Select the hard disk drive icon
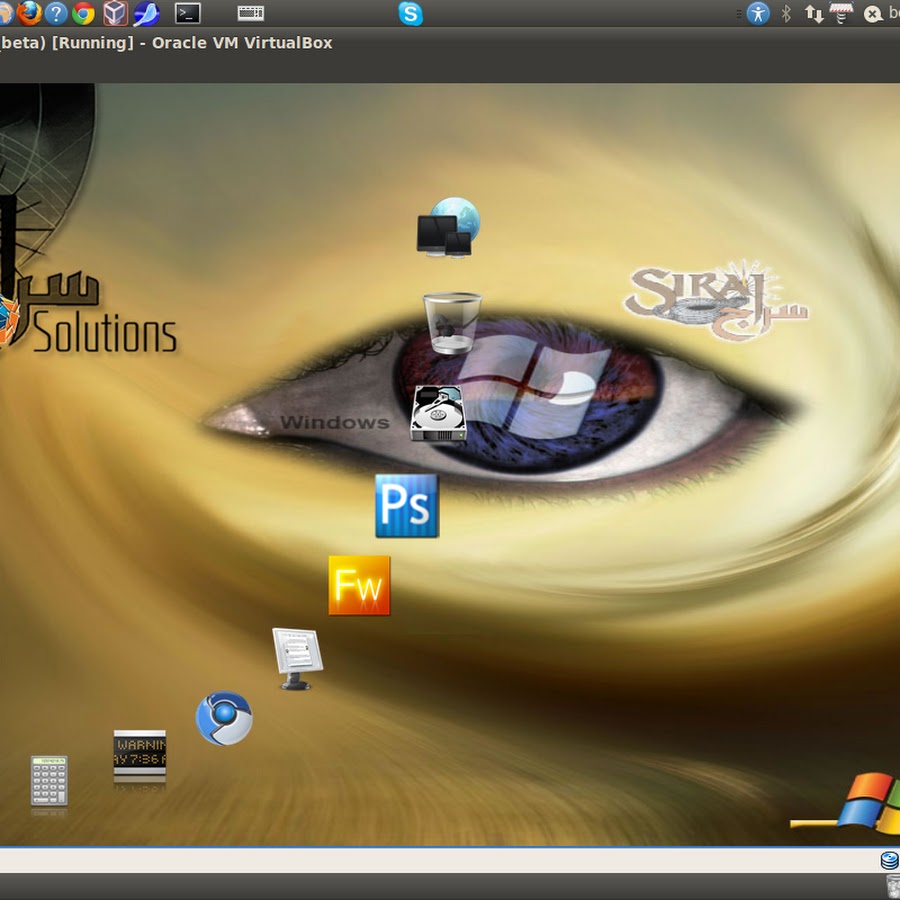Screen dimensions: 900x900 [x=439, y=413]
